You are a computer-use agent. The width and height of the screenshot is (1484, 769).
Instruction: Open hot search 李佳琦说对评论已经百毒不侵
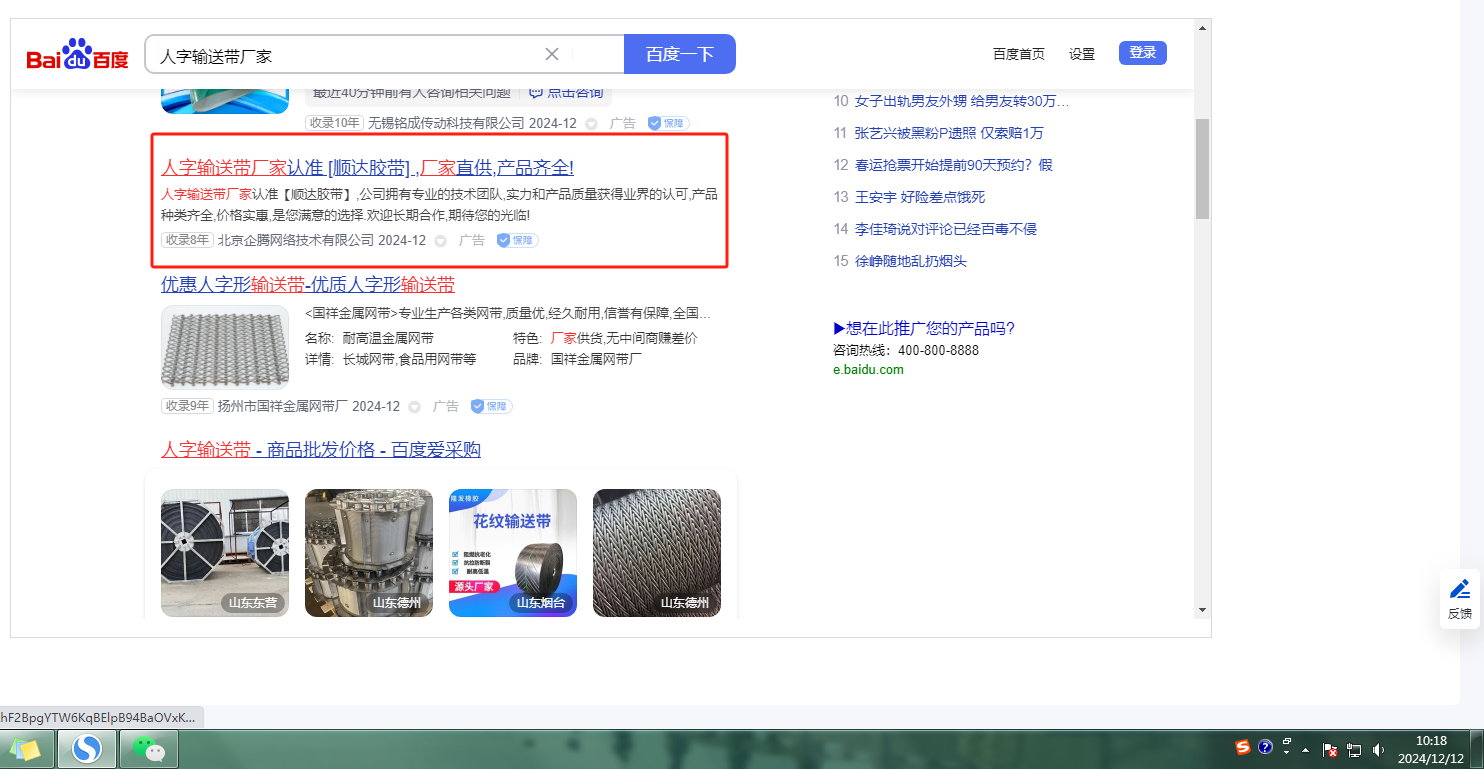point(945,229)
